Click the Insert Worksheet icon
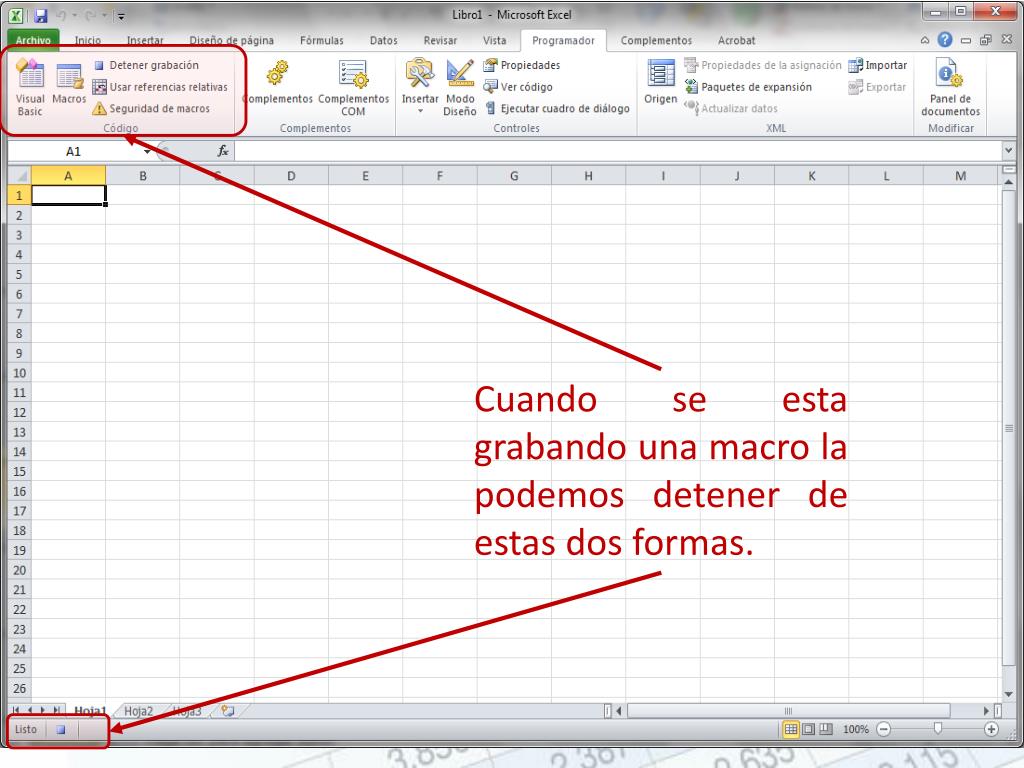 pos(227,711)
